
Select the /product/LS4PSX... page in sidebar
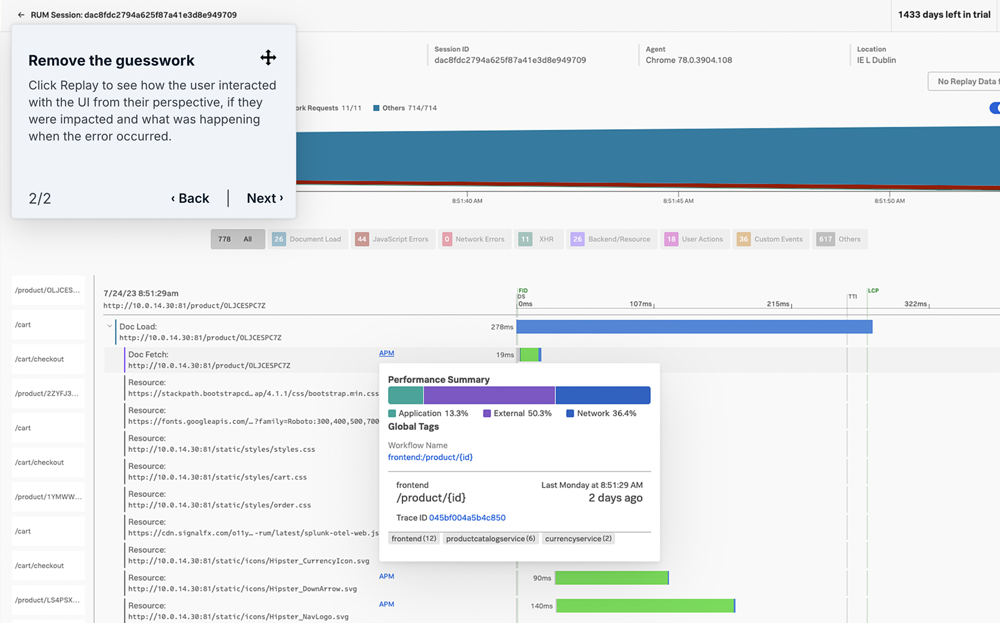click(x=48, y=600)
